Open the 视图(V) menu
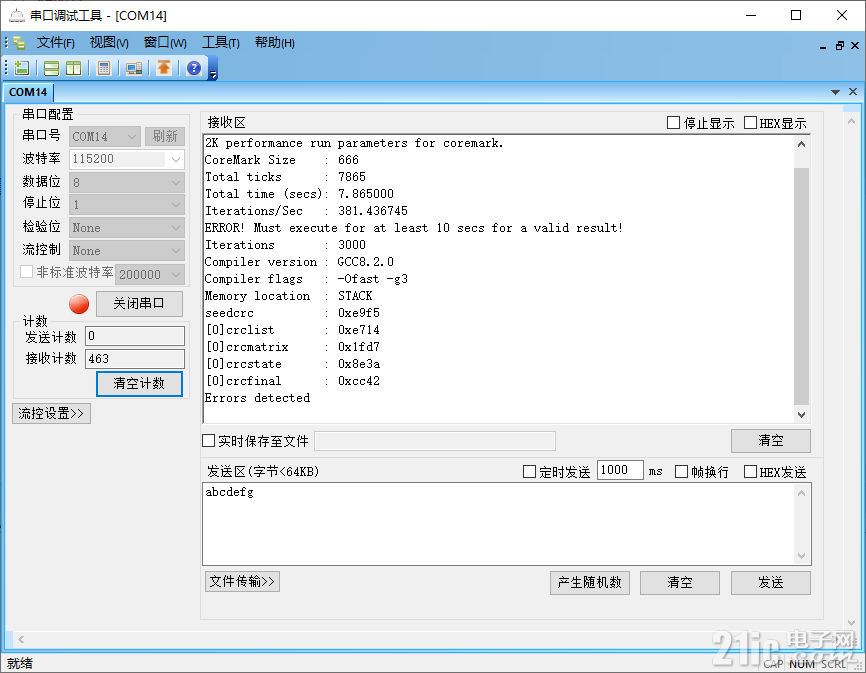866x673 pixels. click(109, 43)
